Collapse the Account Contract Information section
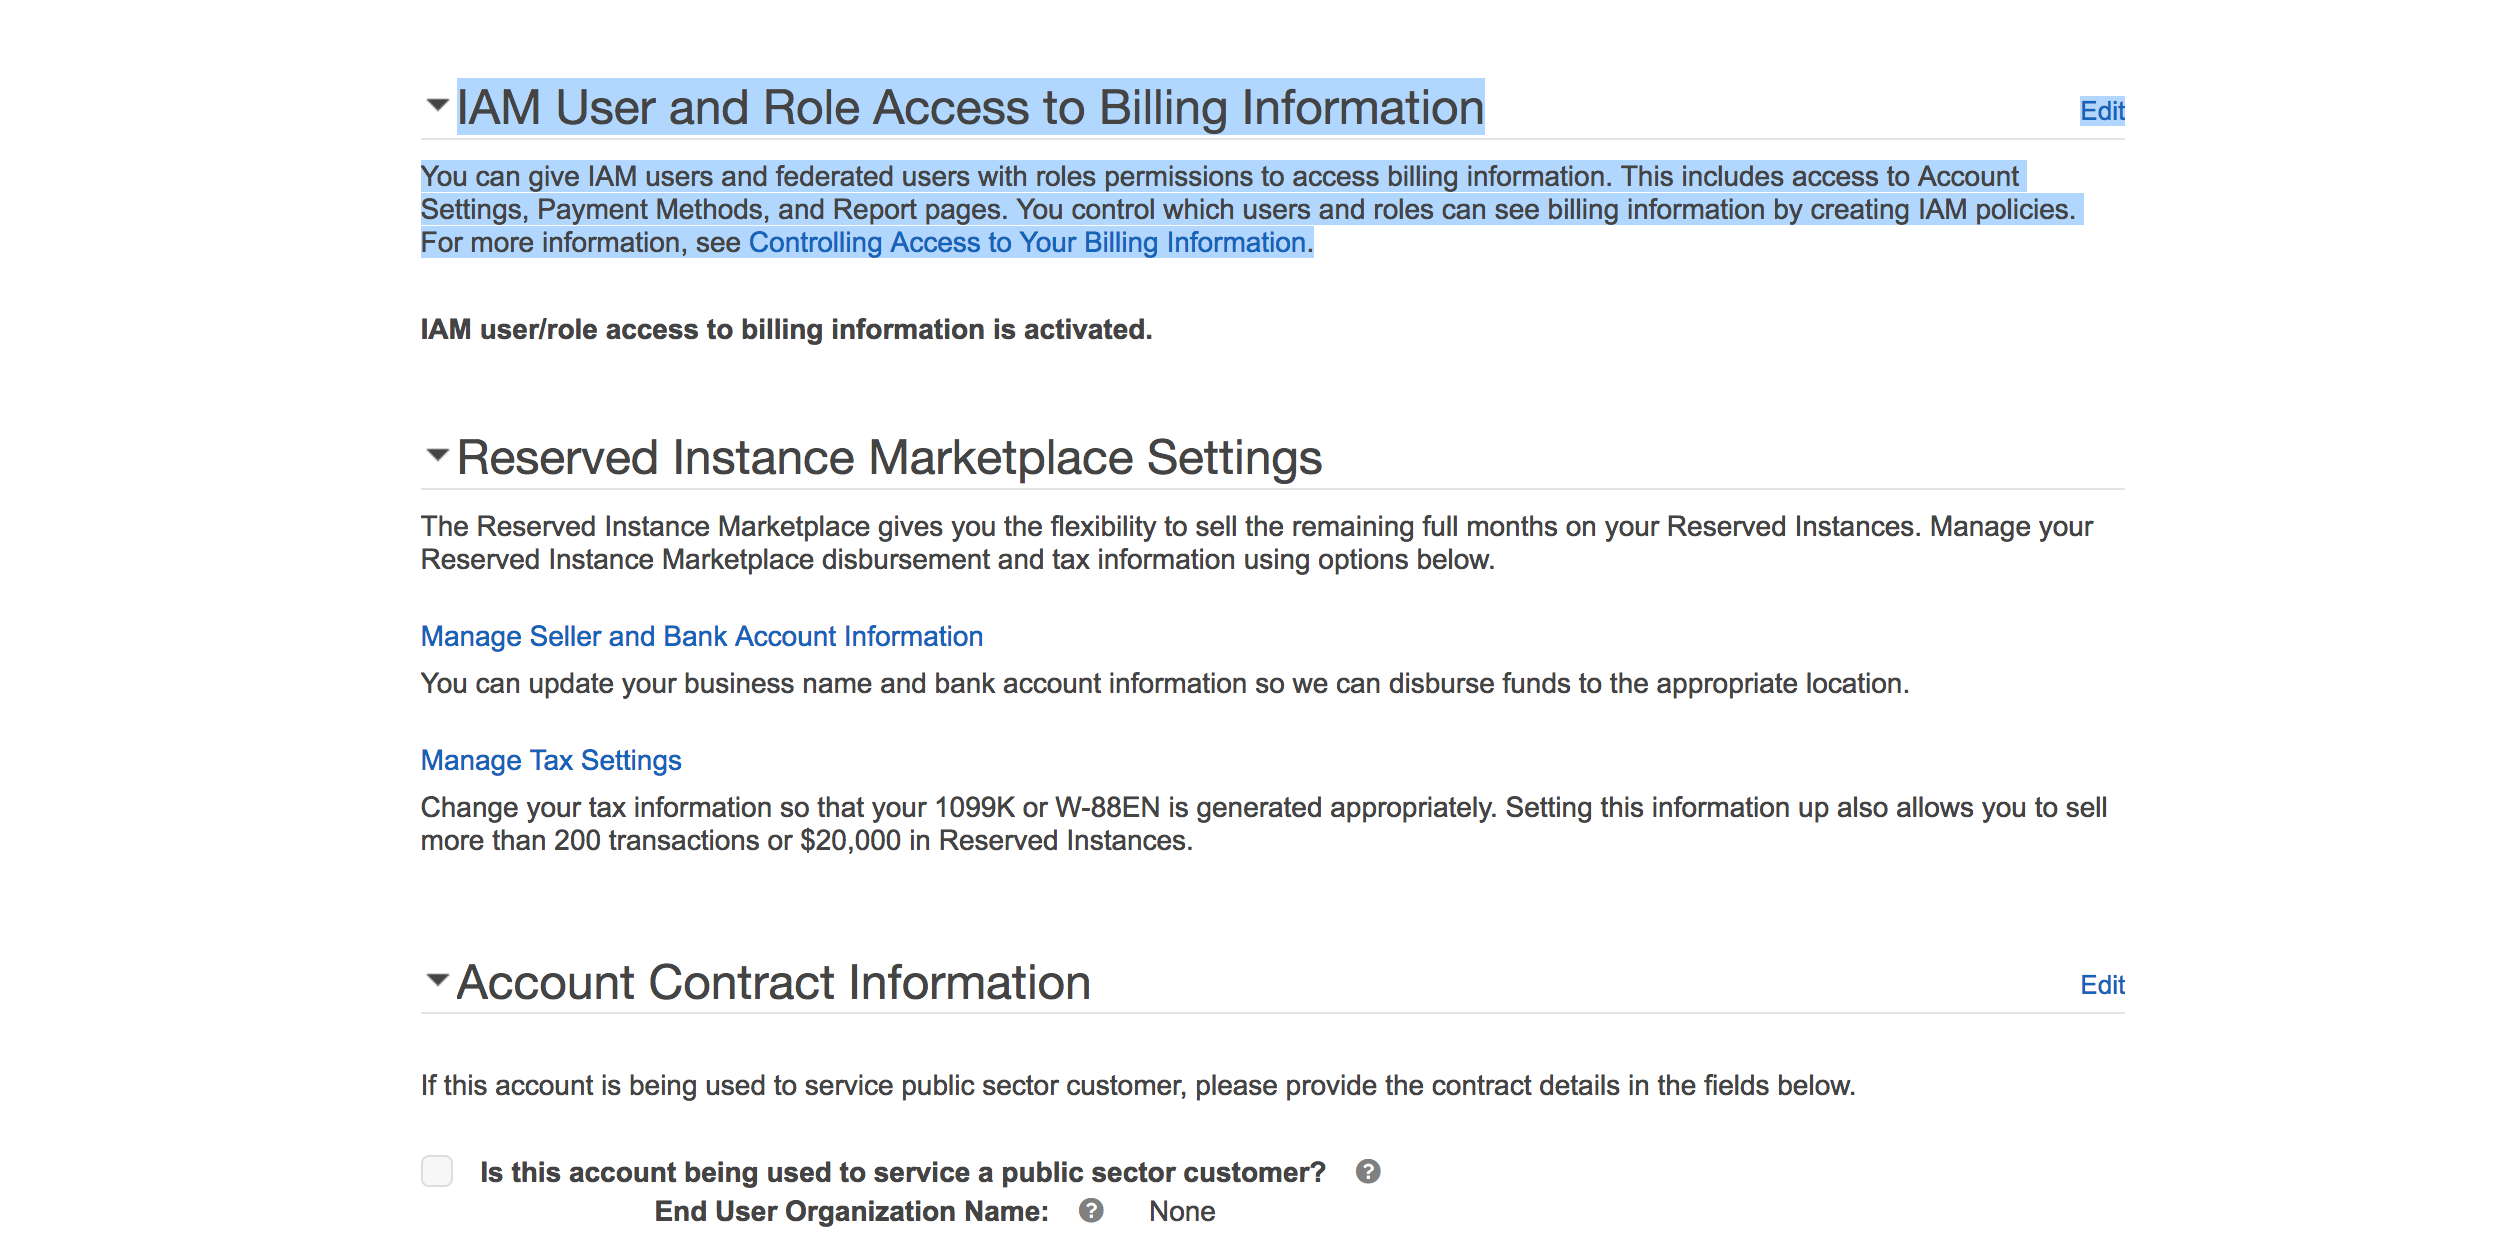 tap(436, 980)
